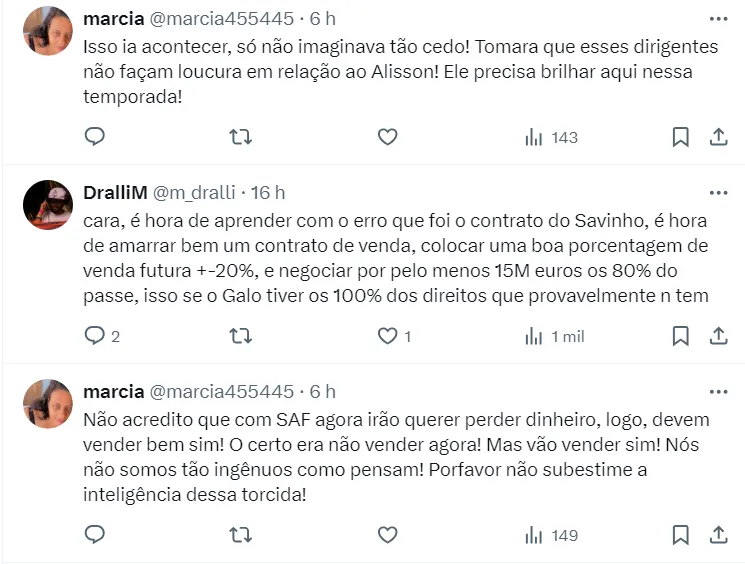Bookmark marcia's tweet about SAF
Image resolution: width=745 pixels, height=564 pixels.
point(680,535)
